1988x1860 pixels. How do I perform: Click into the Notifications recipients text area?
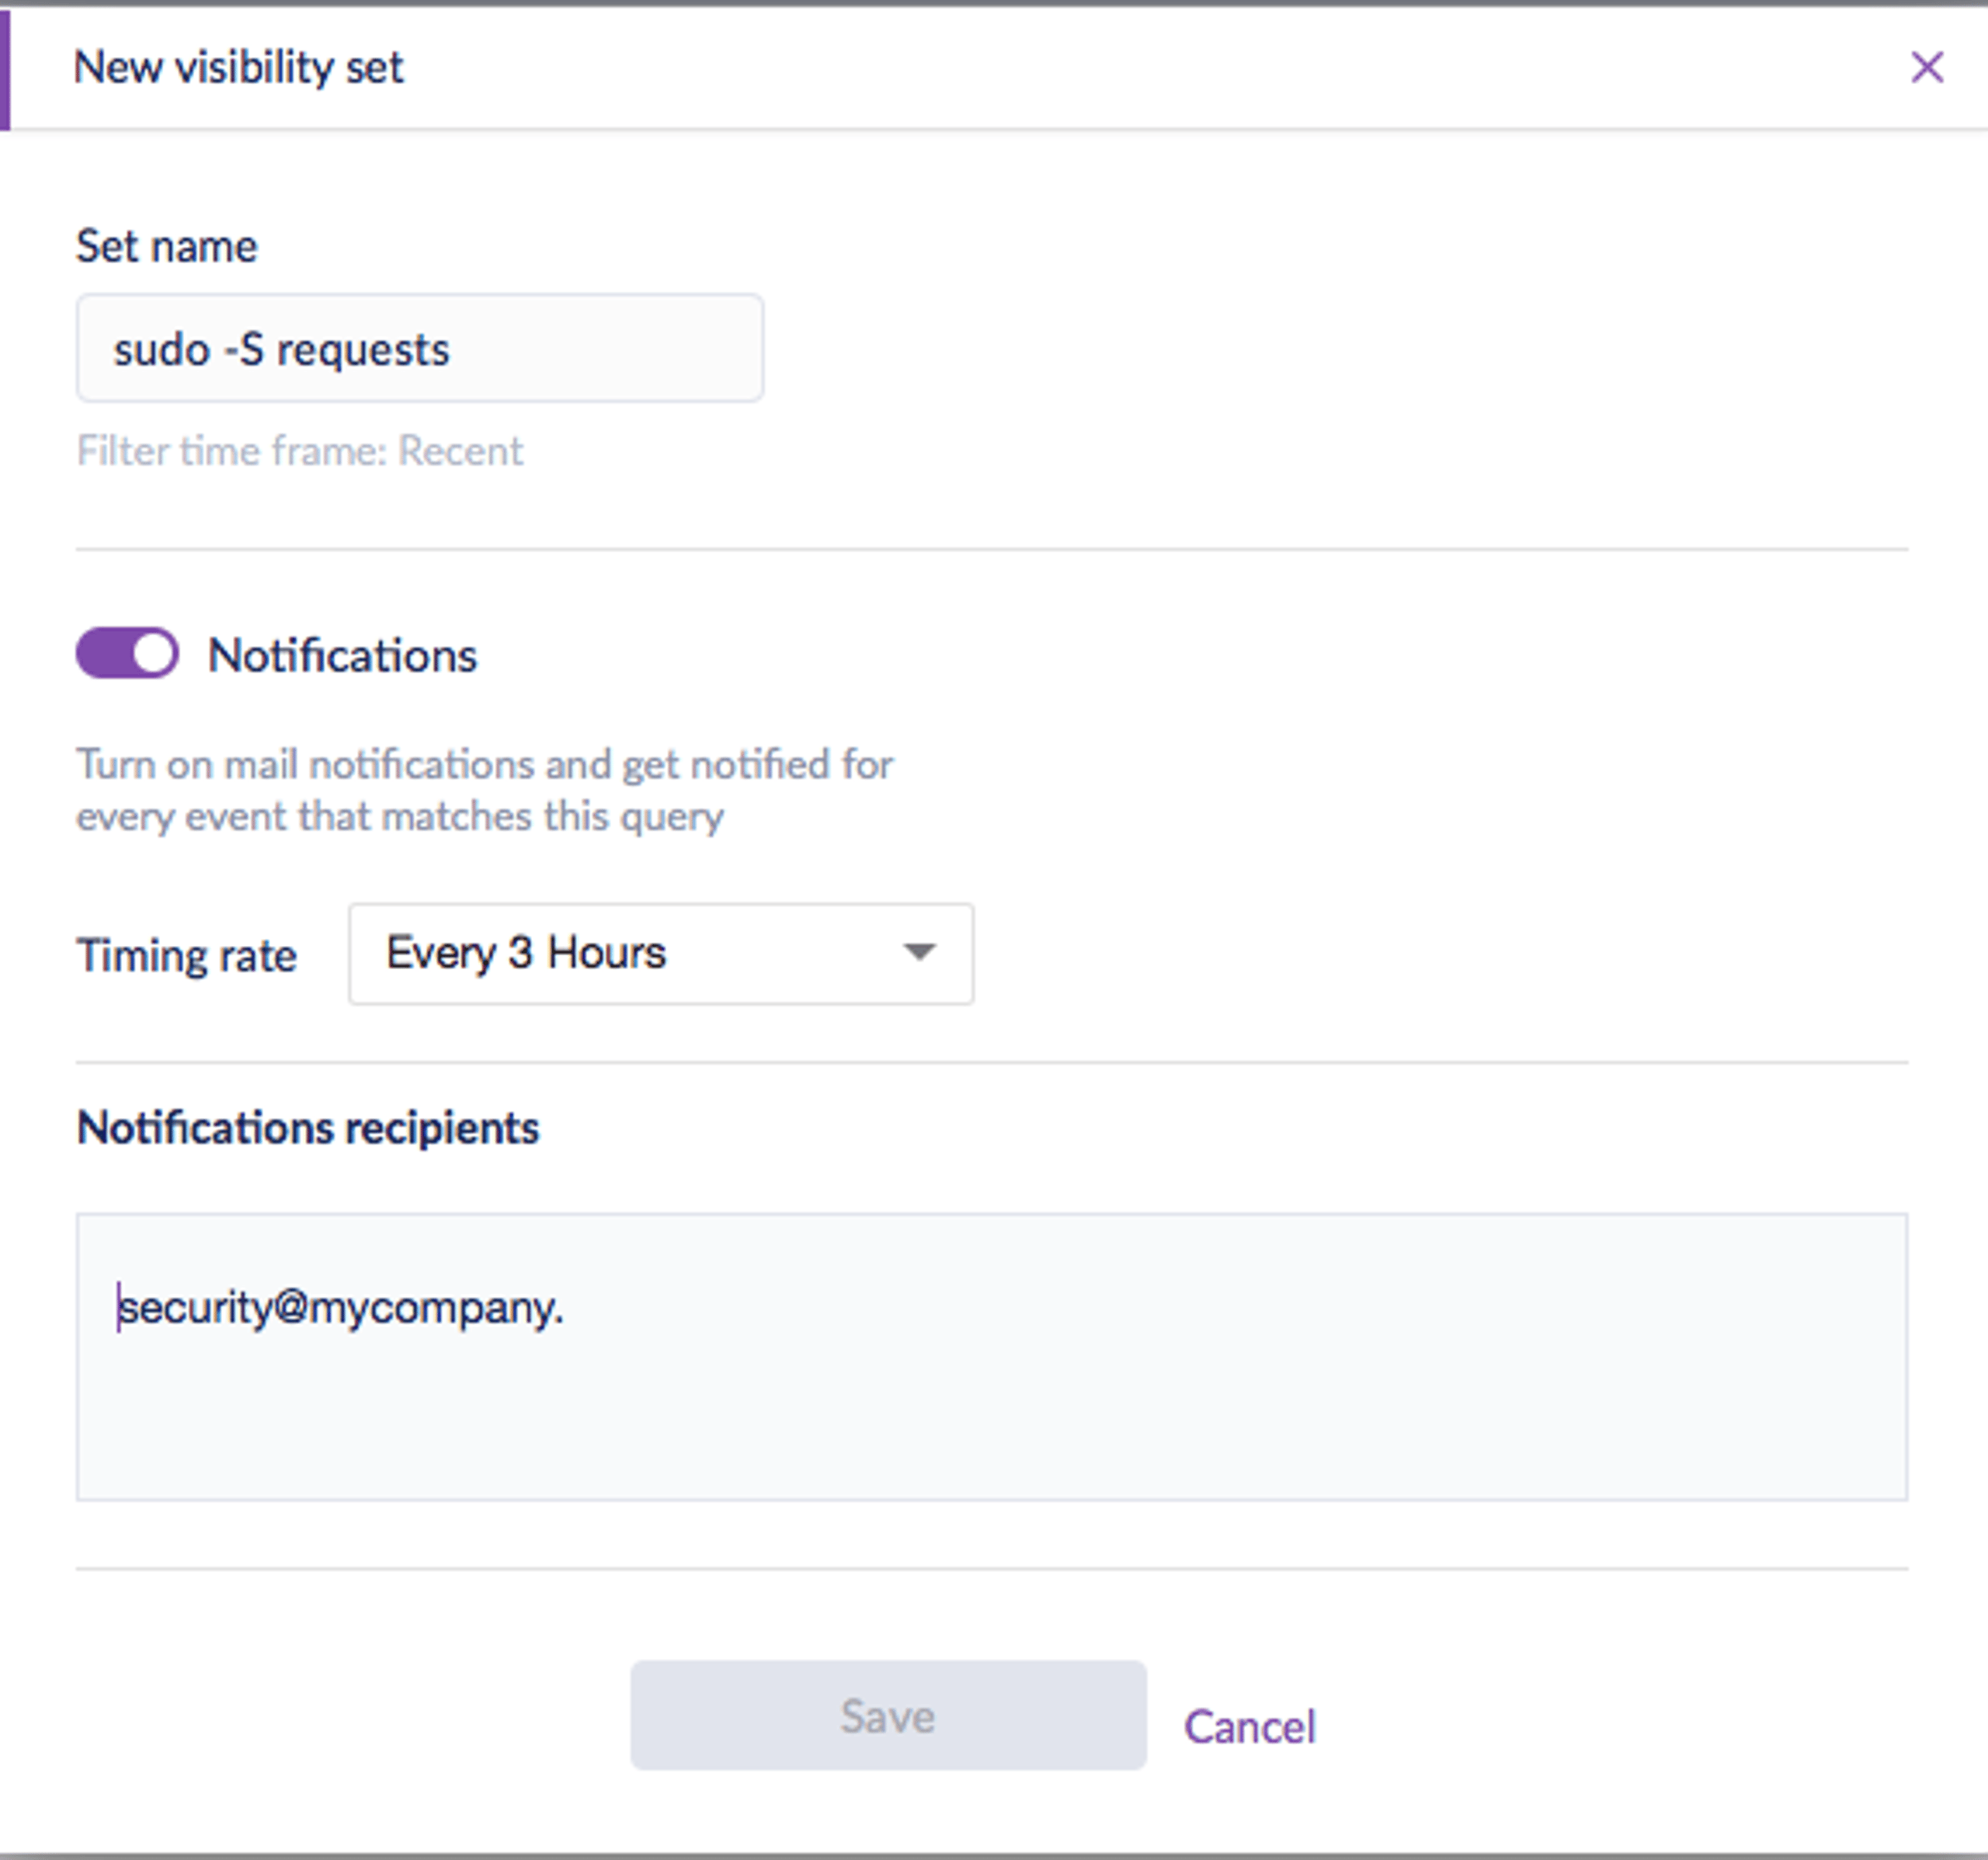992,1357
